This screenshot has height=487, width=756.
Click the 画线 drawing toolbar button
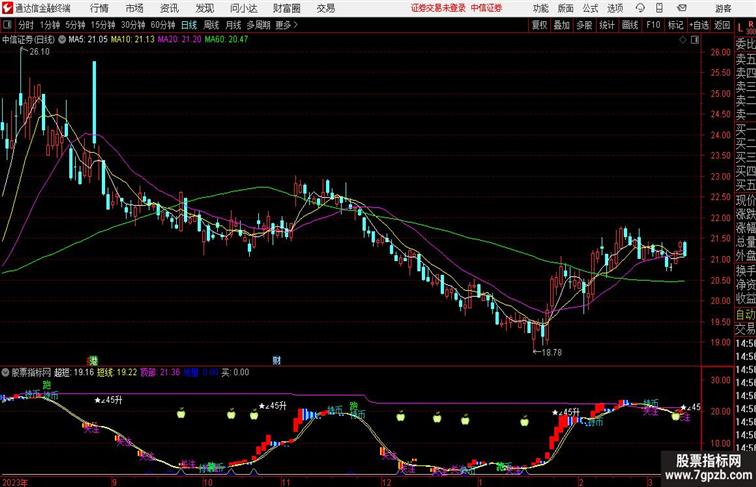click(630, 25)
